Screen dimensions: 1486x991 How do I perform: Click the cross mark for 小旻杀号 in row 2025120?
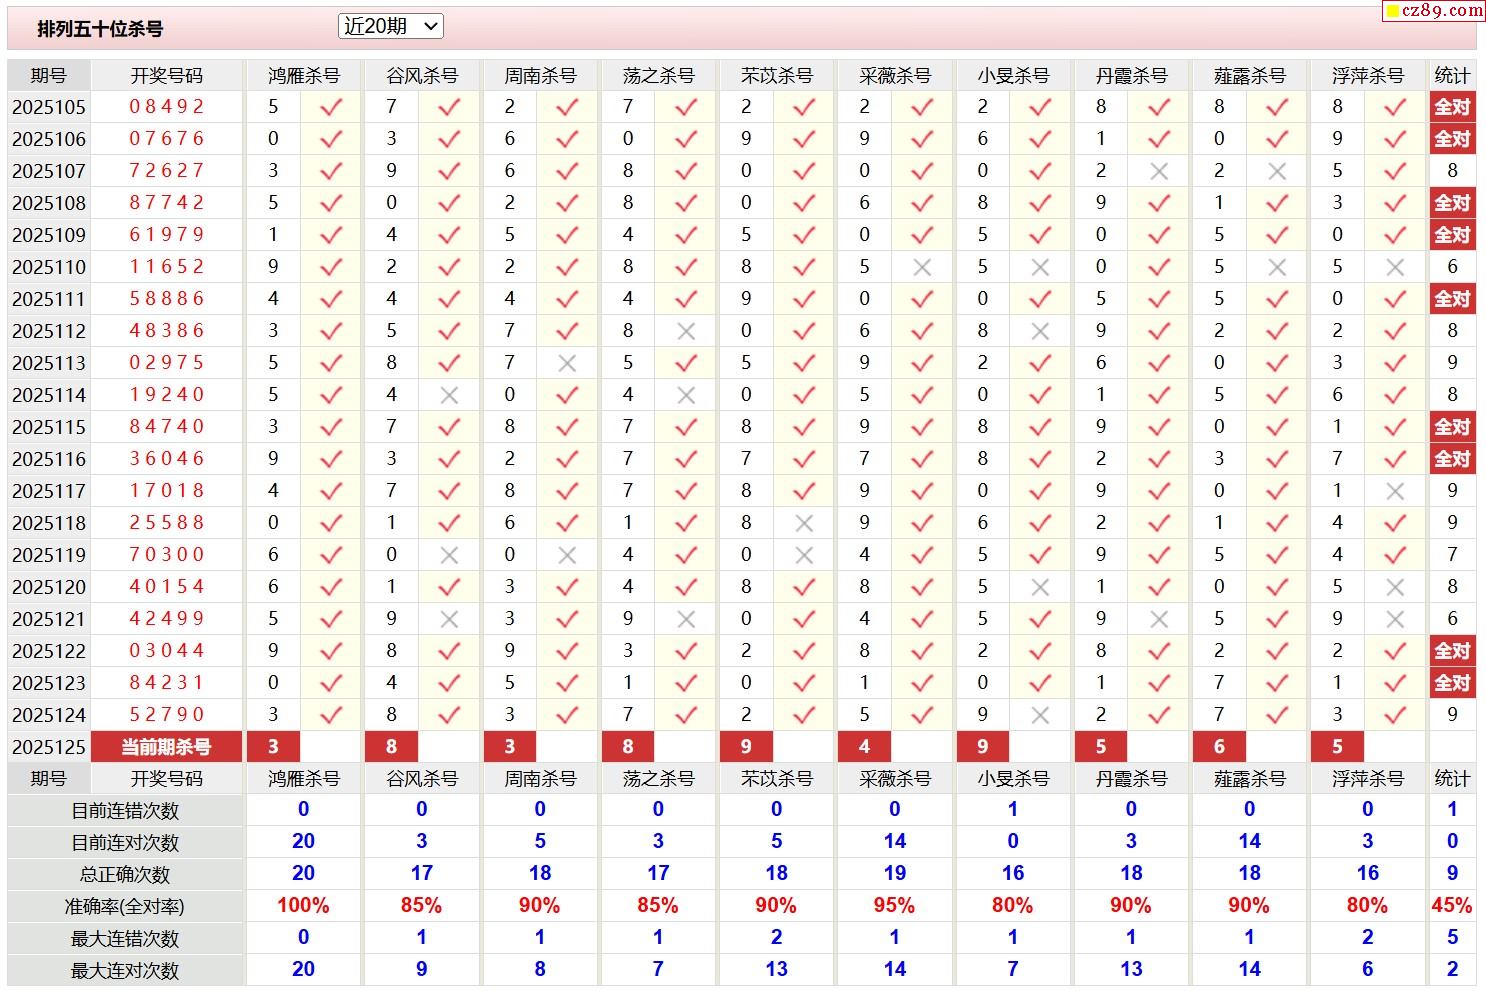coord(1040,587)
